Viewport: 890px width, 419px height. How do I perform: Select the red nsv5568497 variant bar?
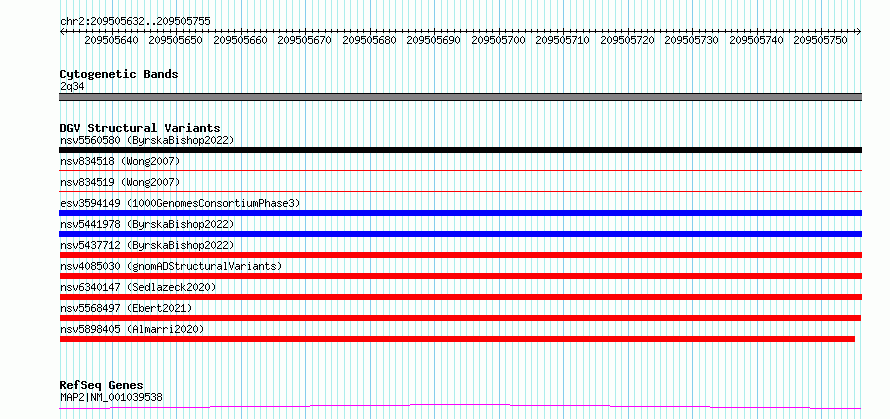[x=460, y=318]
